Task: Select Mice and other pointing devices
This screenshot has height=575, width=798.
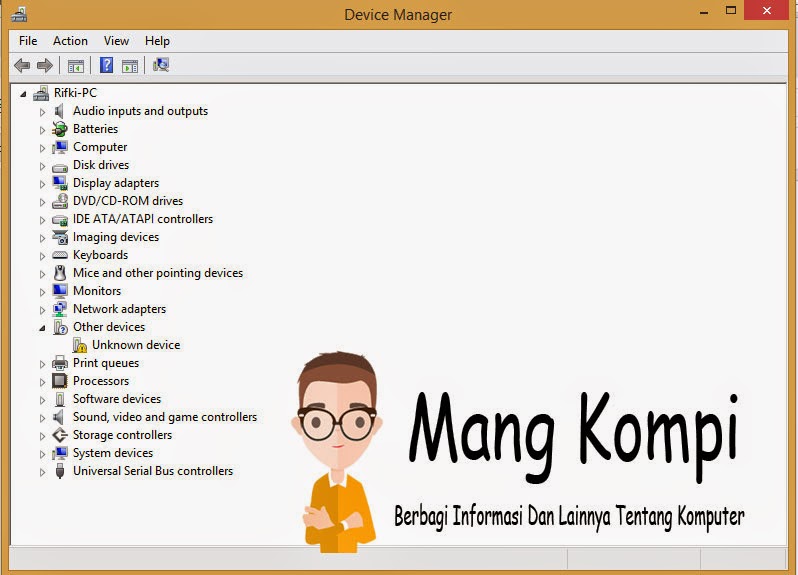Action: tap(158, 273)
